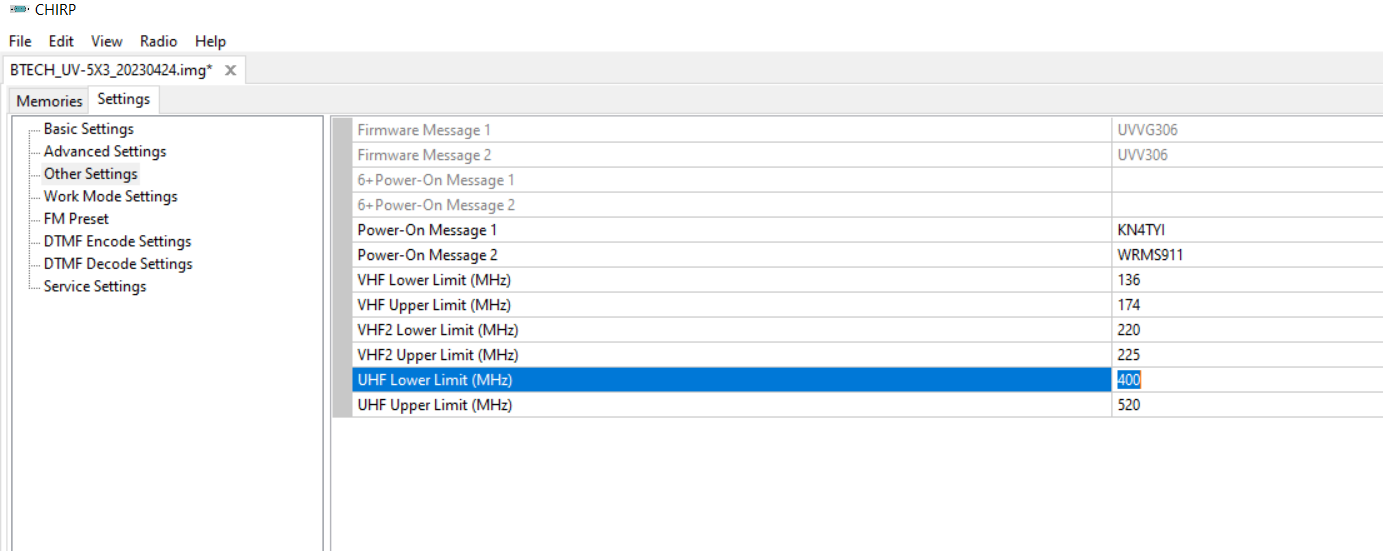Close the BTECH_UV-5X3 image tab

pos(230,70)
